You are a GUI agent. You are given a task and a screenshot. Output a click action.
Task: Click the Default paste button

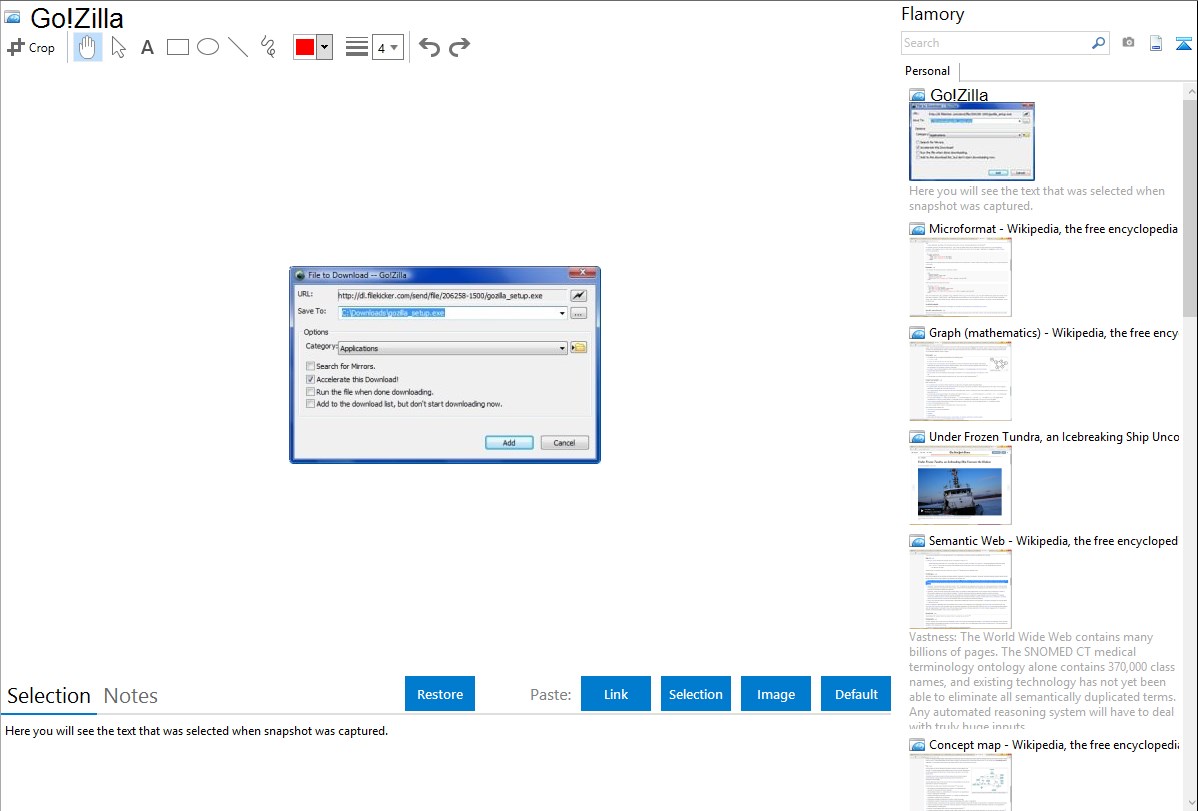tap(856, 694)
